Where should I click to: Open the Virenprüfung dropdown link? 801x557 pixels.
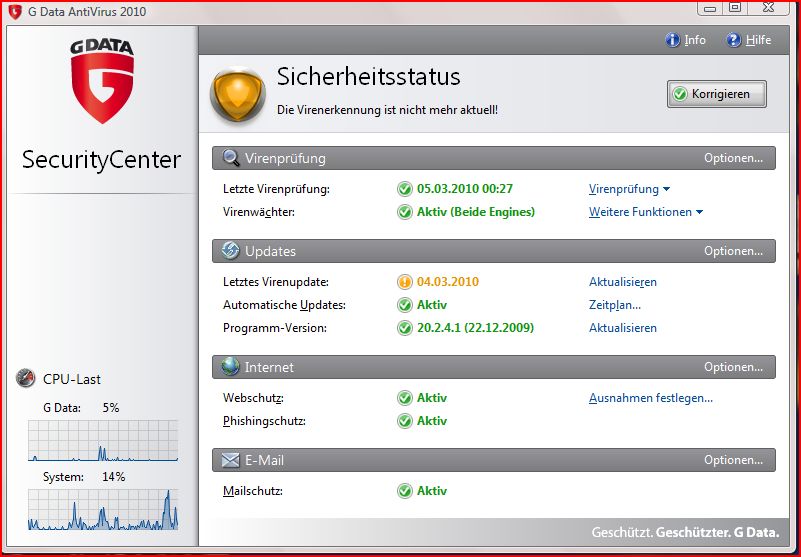[629, 189]
